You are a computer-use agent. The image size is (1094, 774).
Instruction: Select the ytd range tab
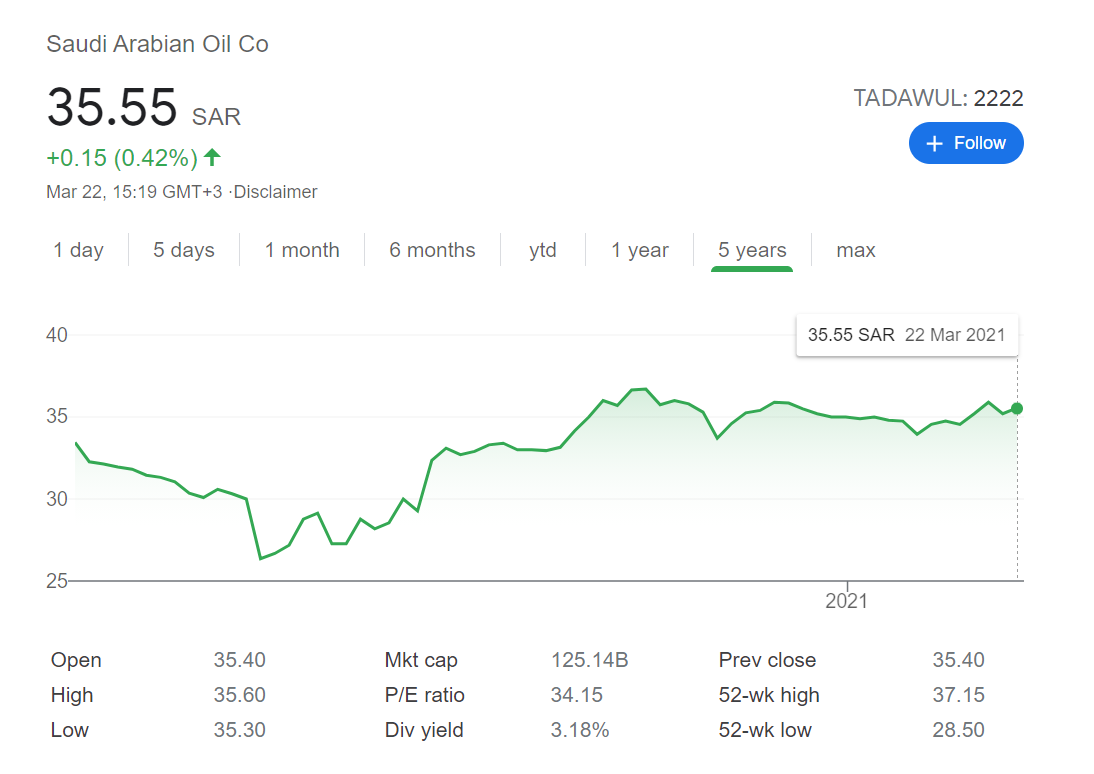pos(543,250)
